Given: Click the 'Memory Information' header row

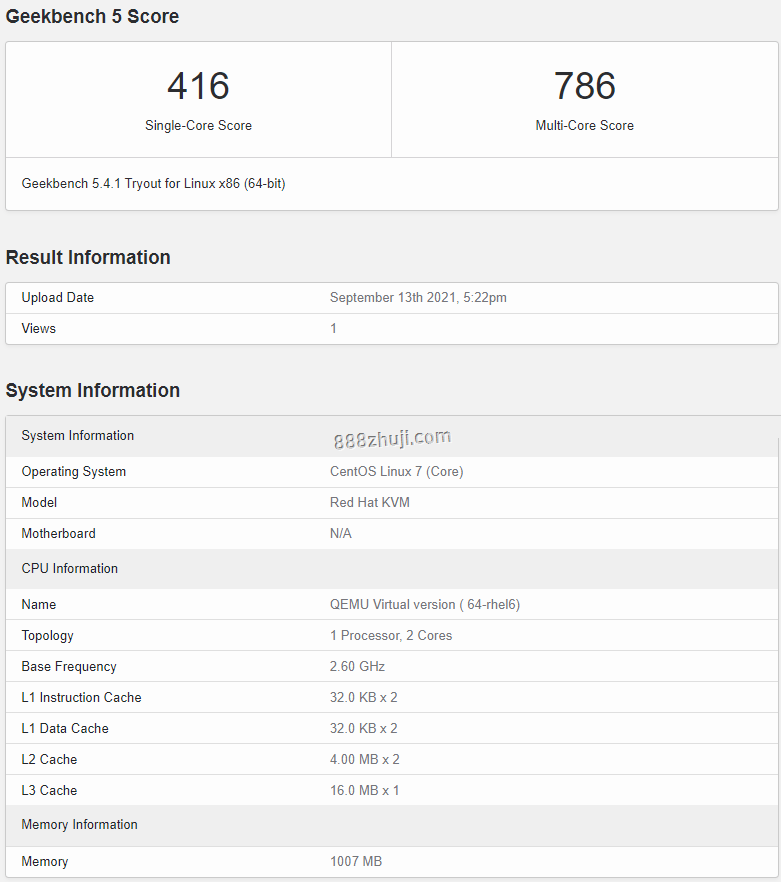Looking at the screenshot, I should click(393, 825).
